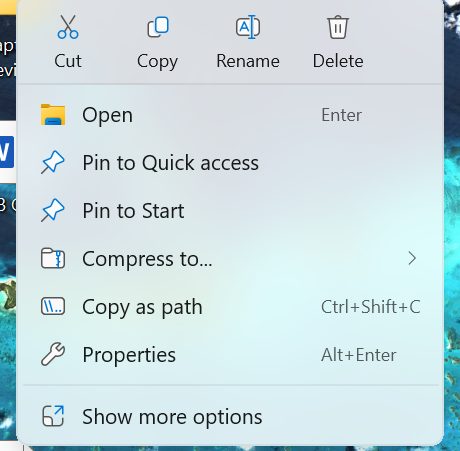Image resolution: width=460 pixels, height=451 pixels.
Task: Click the zipped folder icon beside Compress to
Action: coord(53,258)
